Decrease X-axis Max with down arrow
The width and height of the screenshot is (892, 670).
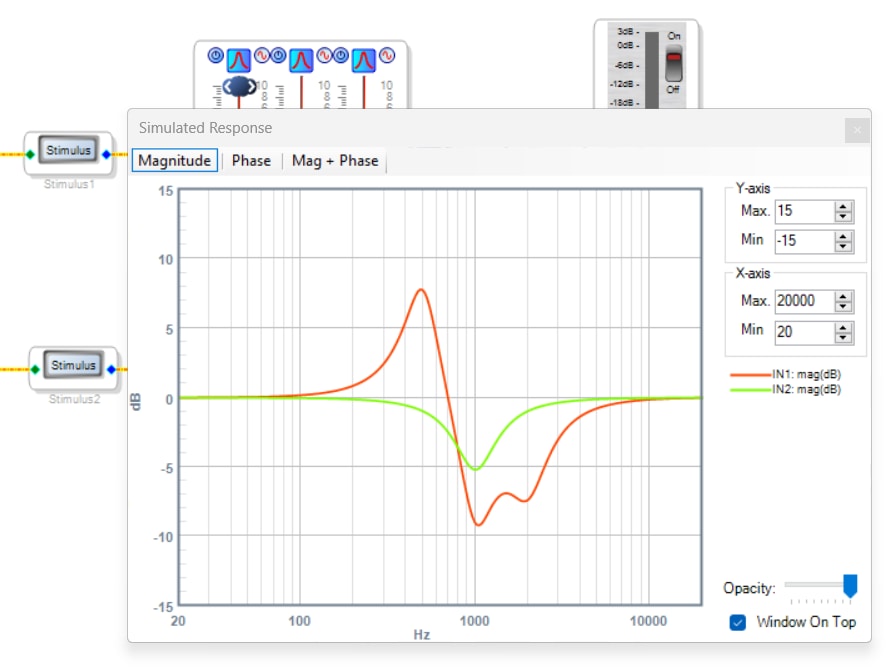tap(843, 307)
